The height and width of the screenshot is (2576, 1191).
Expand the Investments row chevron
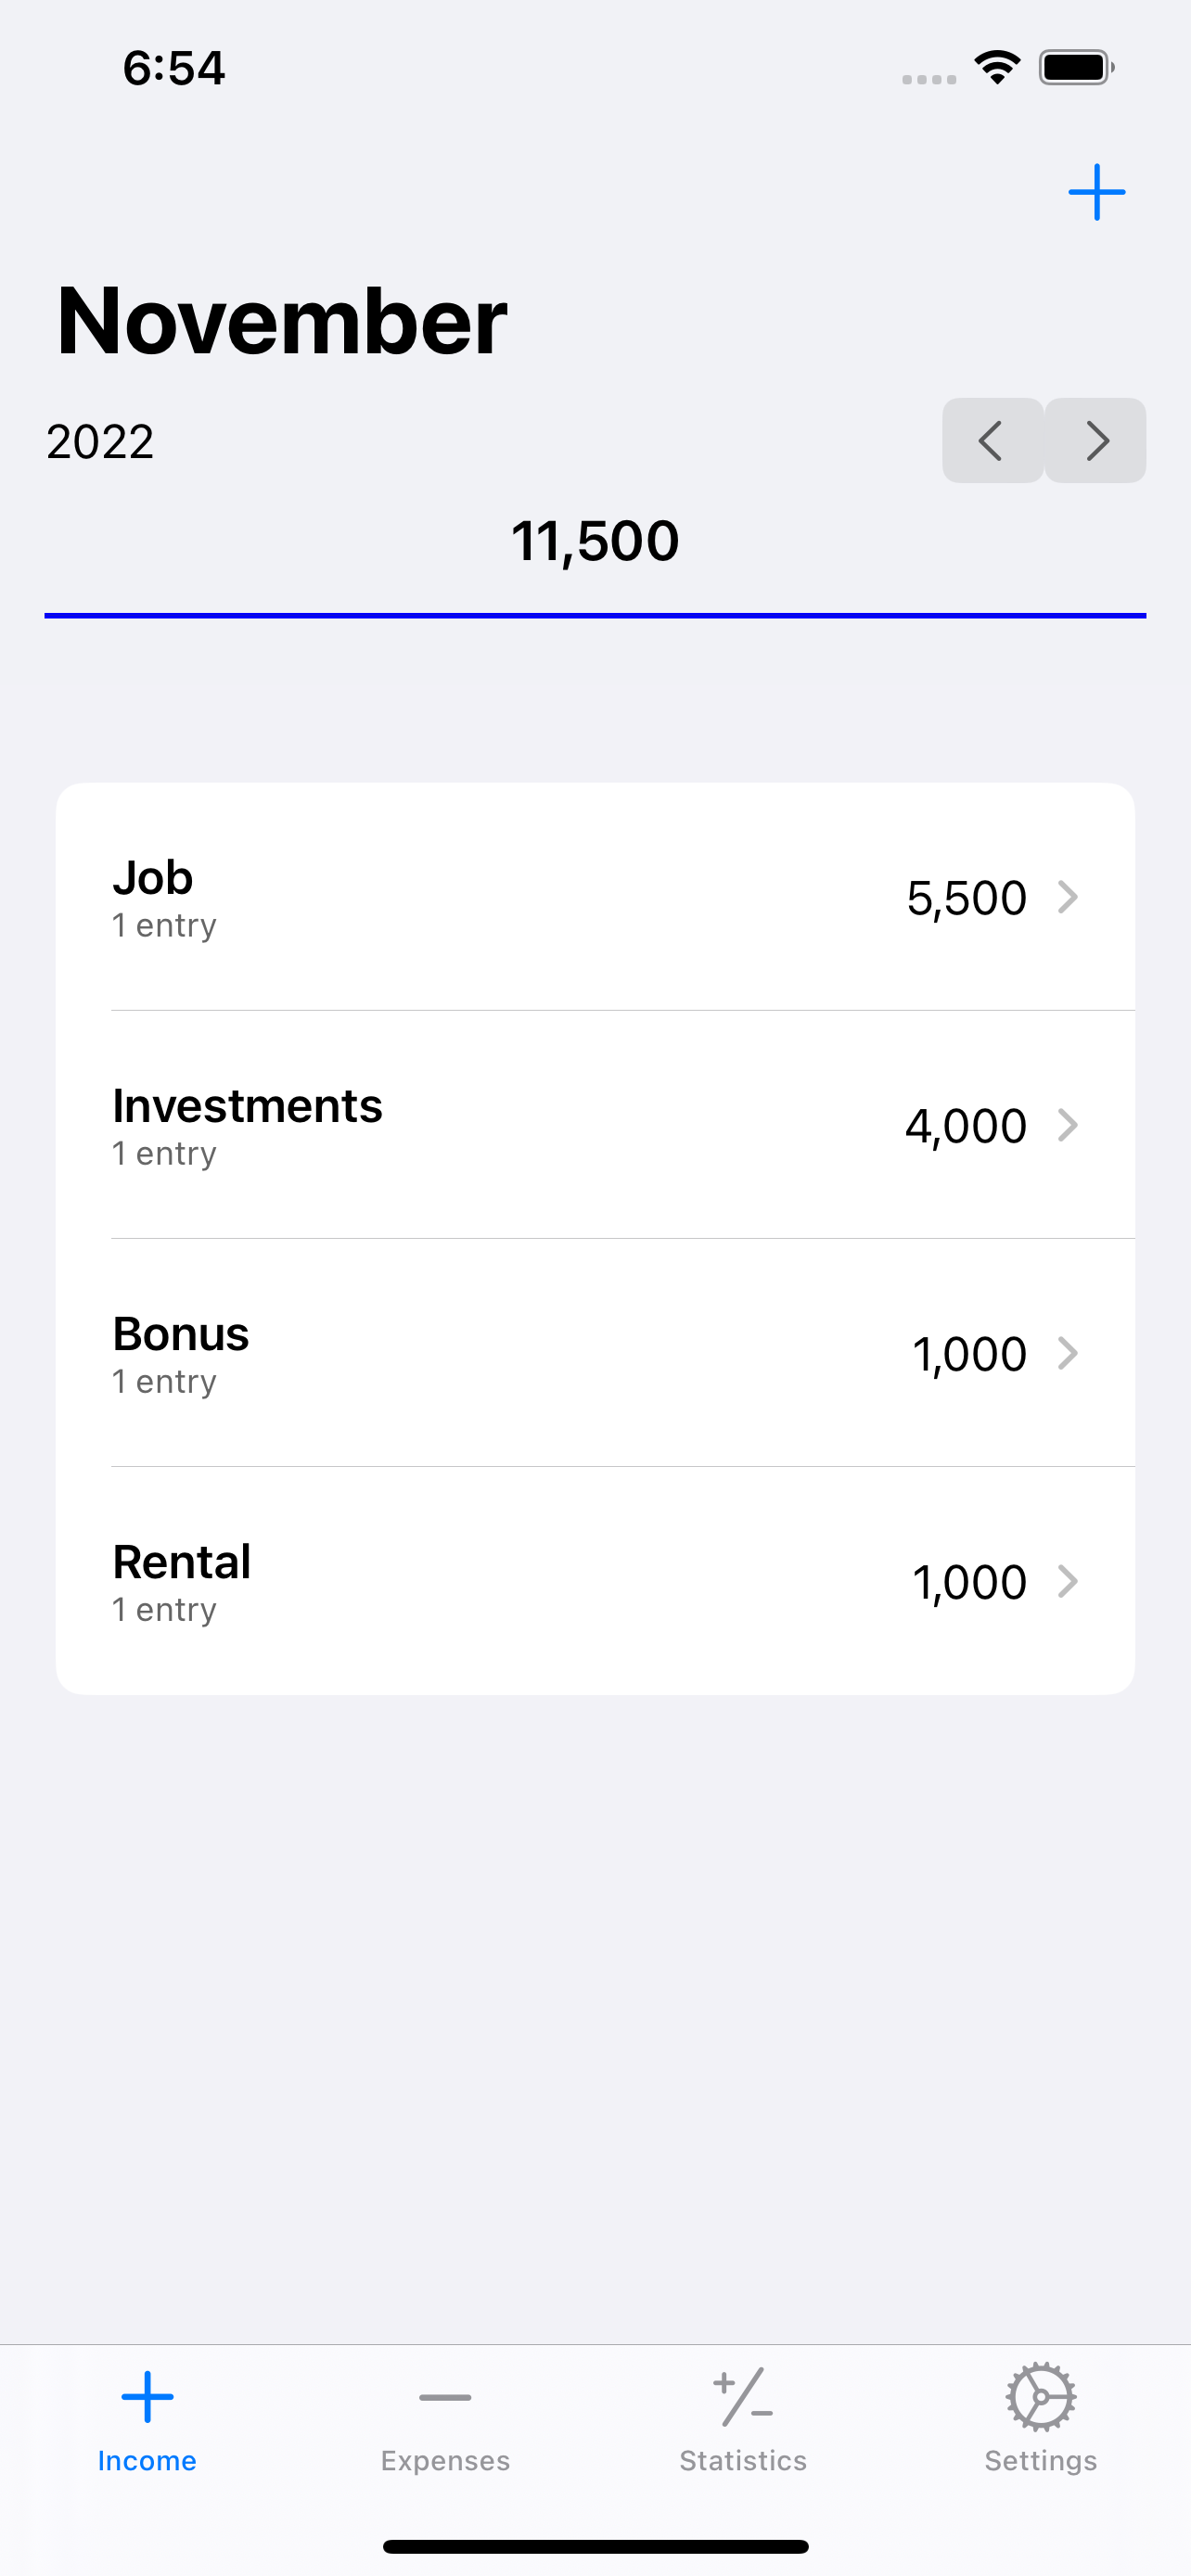(x=1068, y=1125)
